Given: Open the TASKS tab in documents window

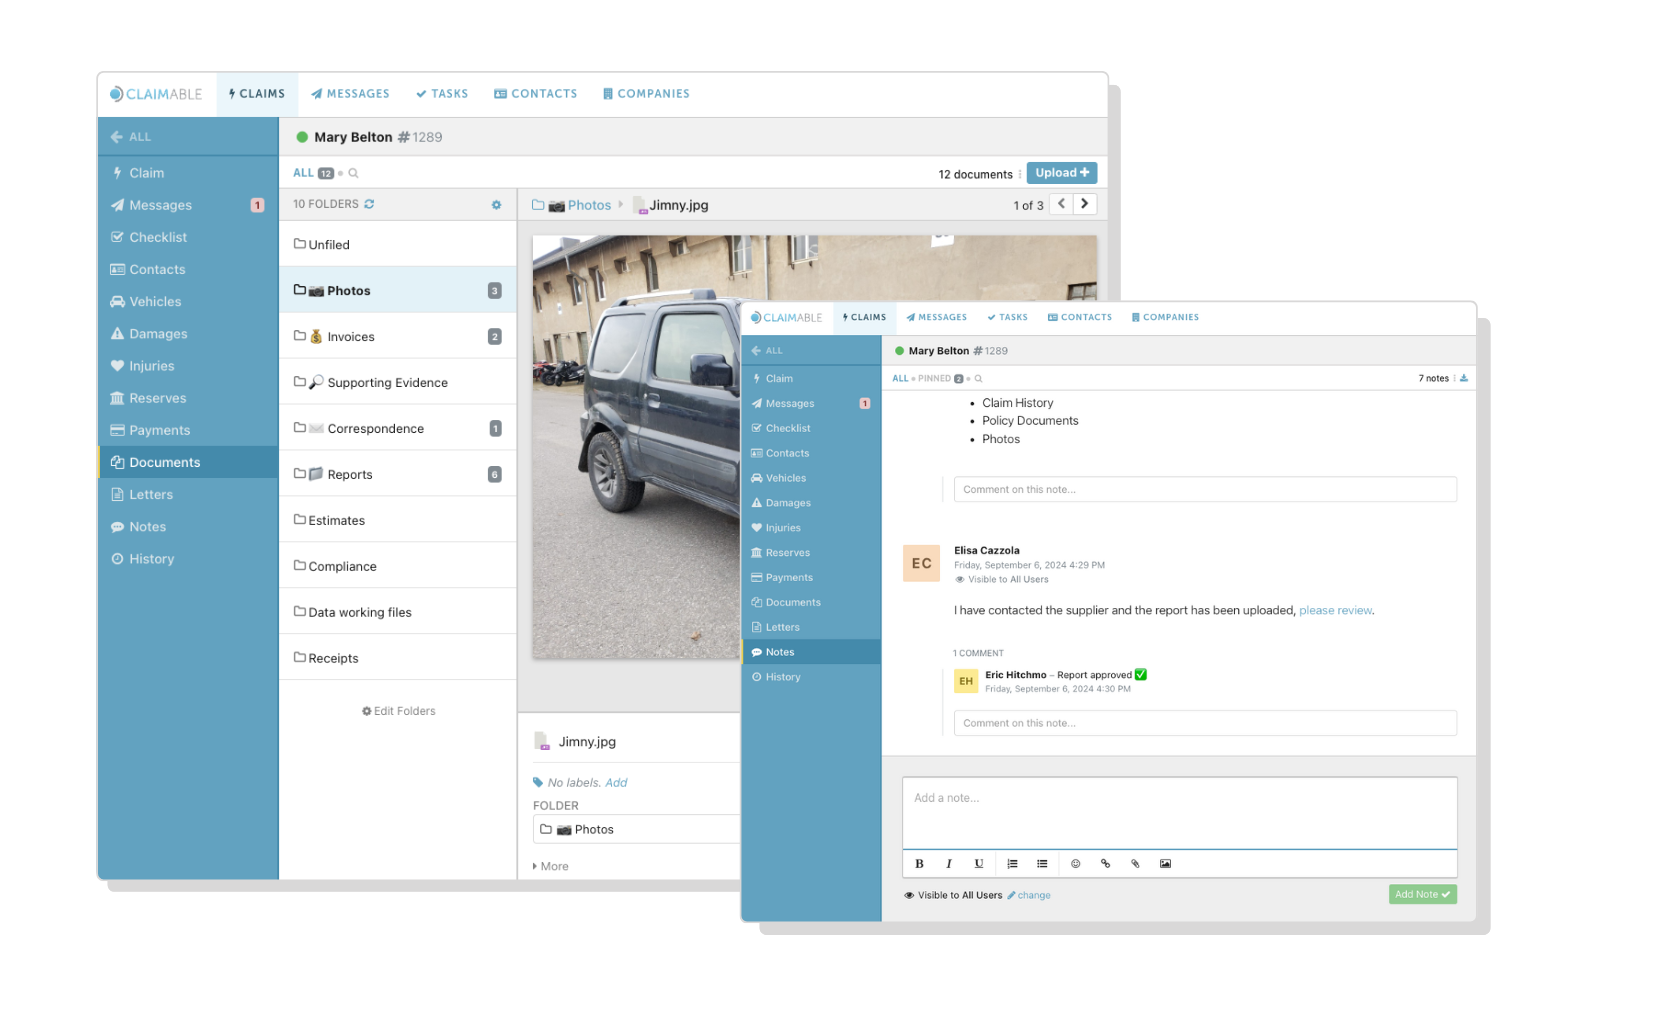Looking at the screenshot, I should pyautogui.click(x=442, y=94).
